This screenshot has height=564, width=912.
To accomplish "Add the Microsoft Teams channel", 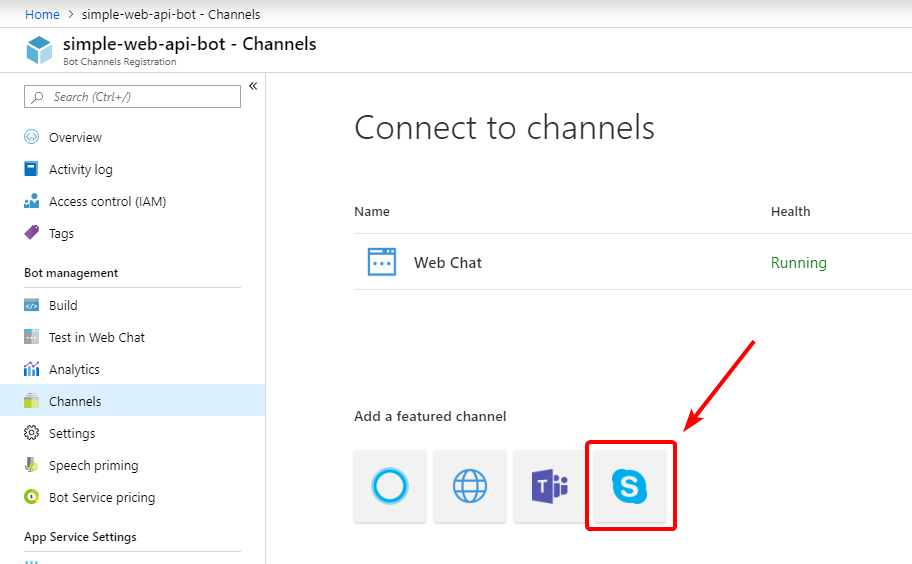I will click(550, 486).
